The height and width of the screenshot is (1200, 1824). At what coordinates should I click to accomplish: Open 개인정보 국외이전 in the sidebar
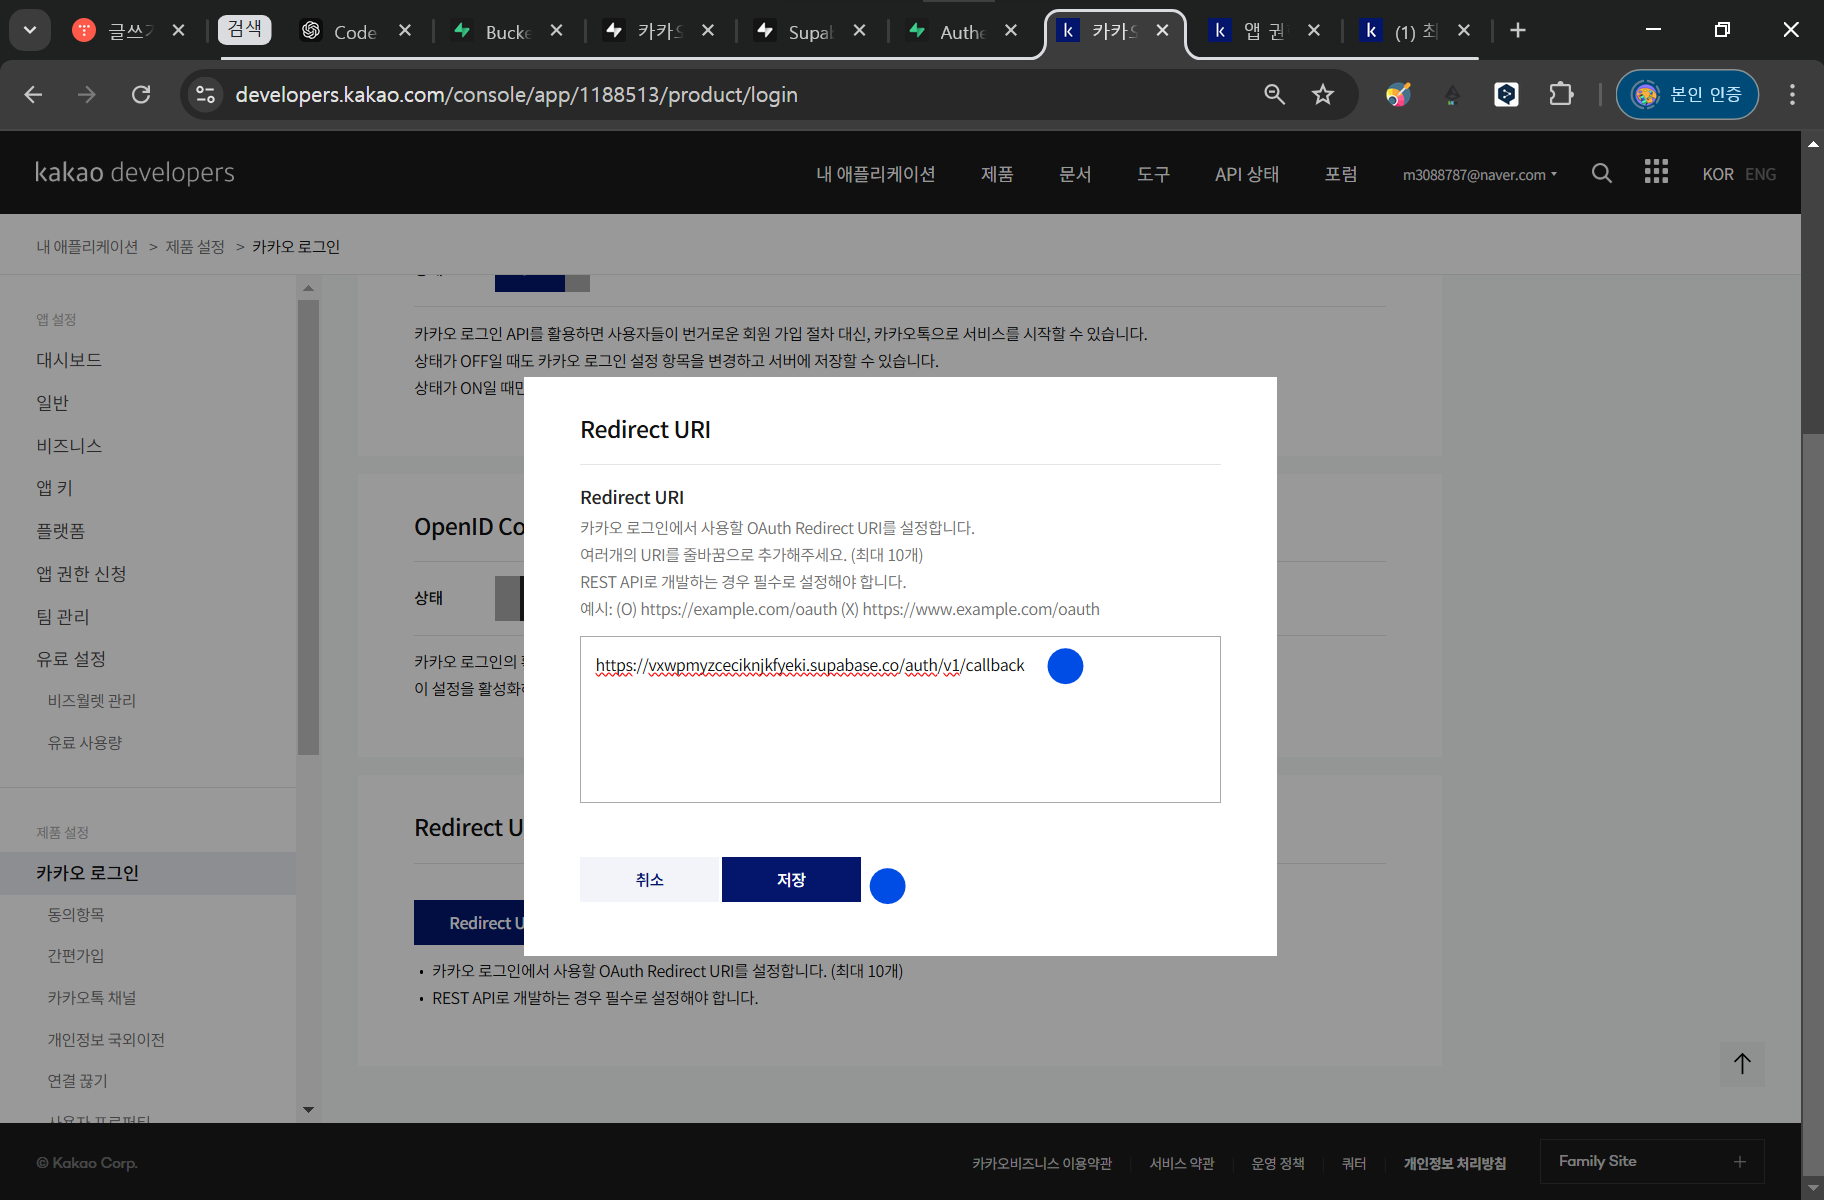(x=106, y=1040)
